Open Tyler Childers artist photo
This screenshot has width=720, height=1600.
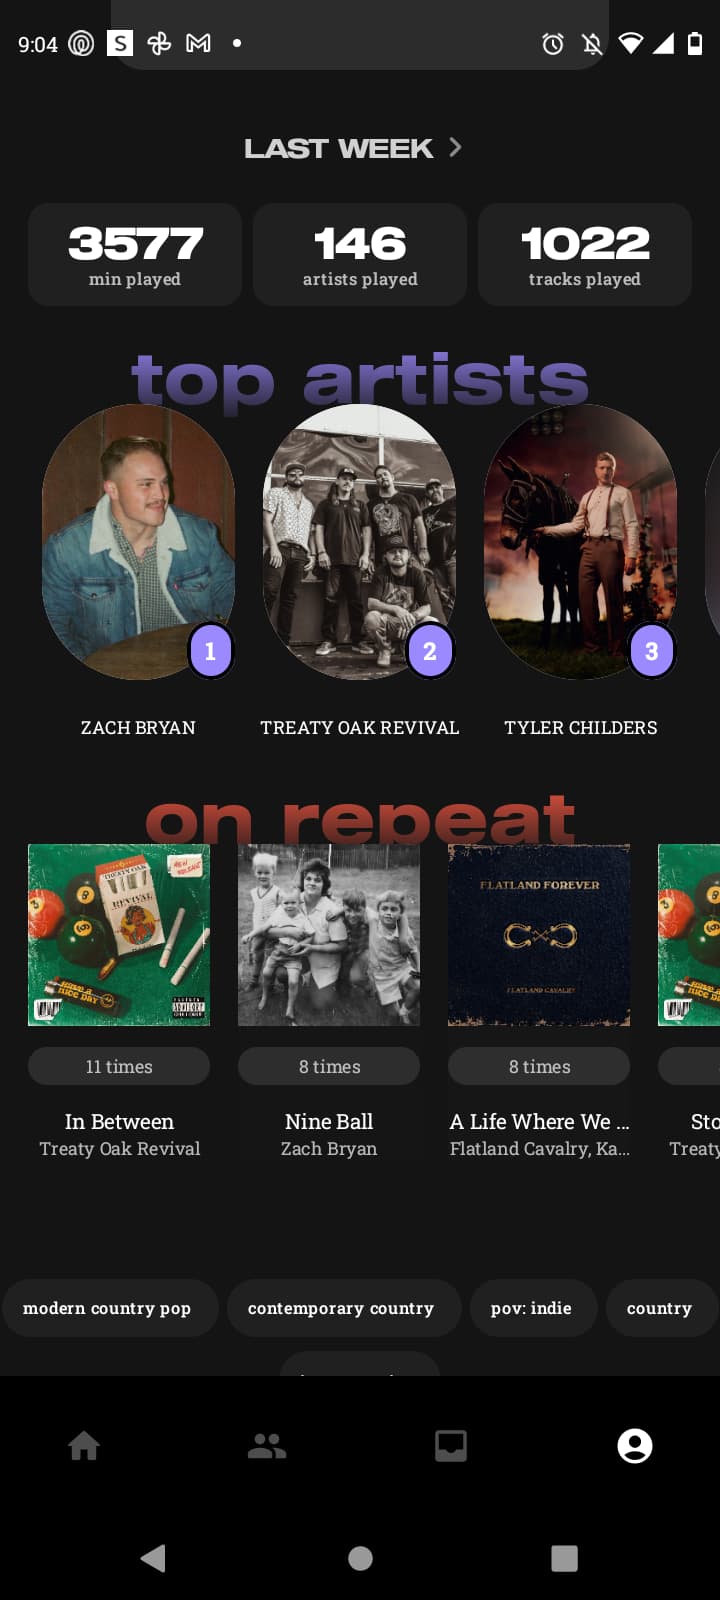coord(581,542)
